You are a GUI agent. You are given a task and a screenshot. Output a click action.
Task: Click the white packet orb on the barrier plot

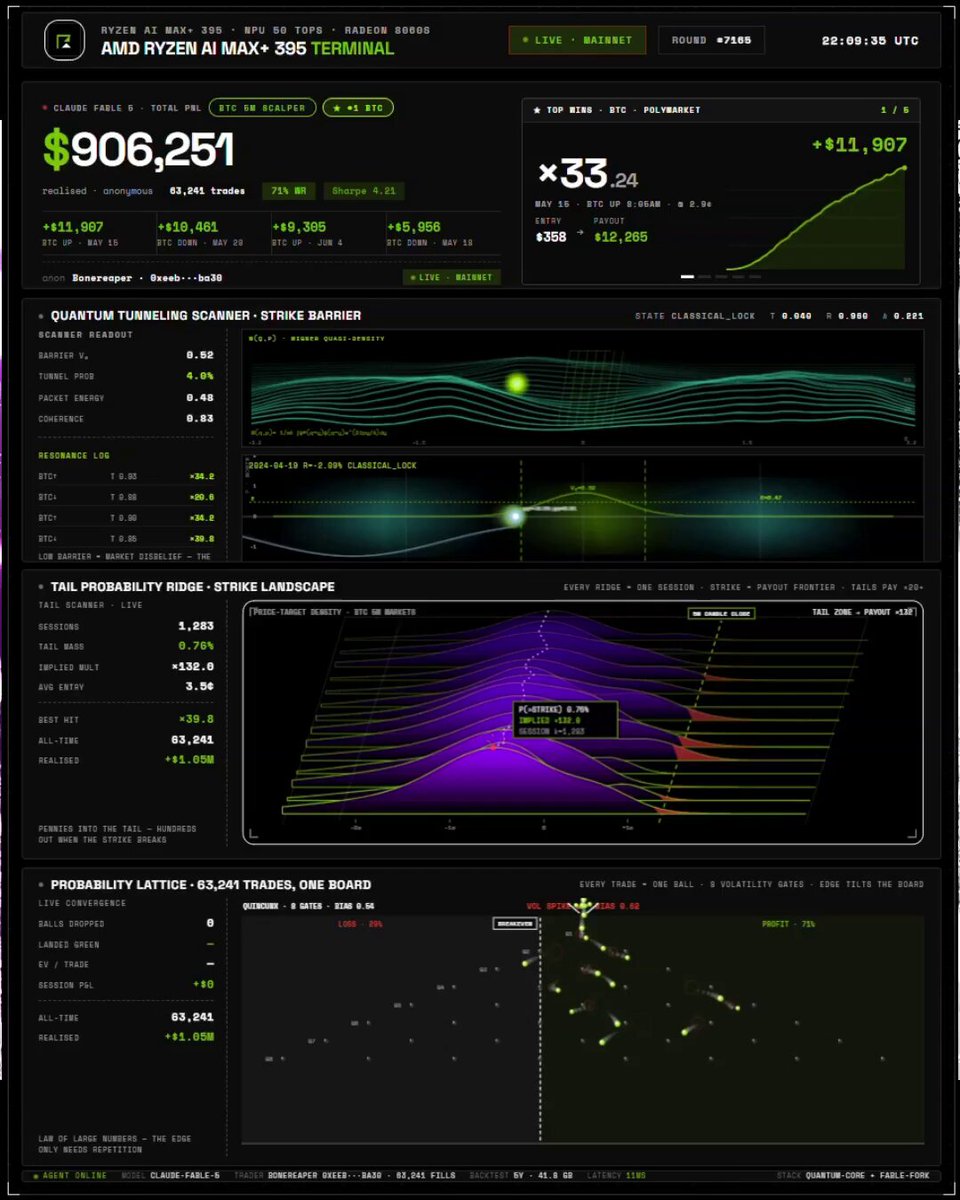(515, 516)
